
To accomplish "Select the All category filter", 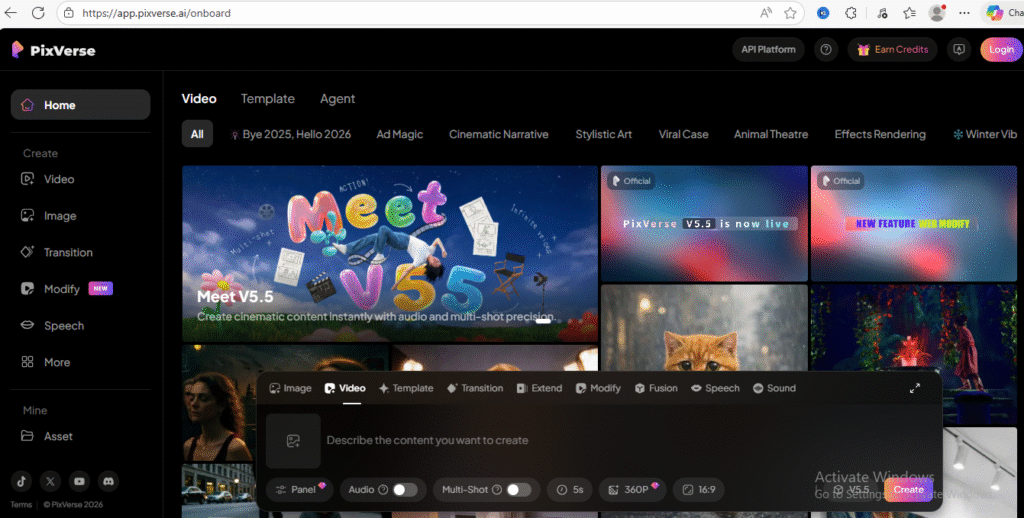I will tap(197, 134).
